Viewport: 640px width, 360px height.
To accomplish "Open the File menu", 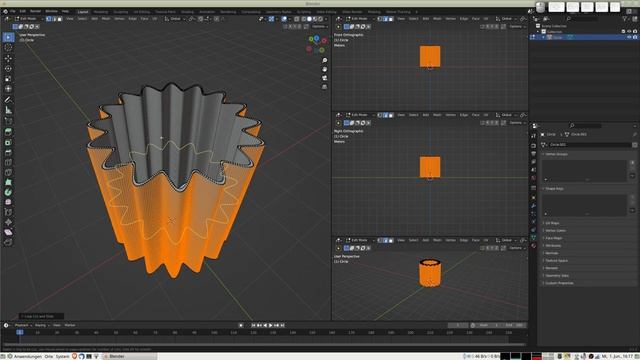I will click(x=13, y=11).
